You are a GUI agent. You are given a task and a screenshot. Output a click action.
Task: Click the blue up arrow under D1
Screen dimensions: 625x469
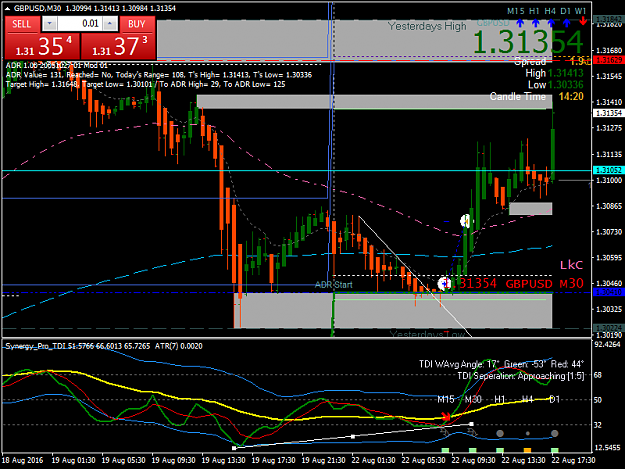point(566,23)
